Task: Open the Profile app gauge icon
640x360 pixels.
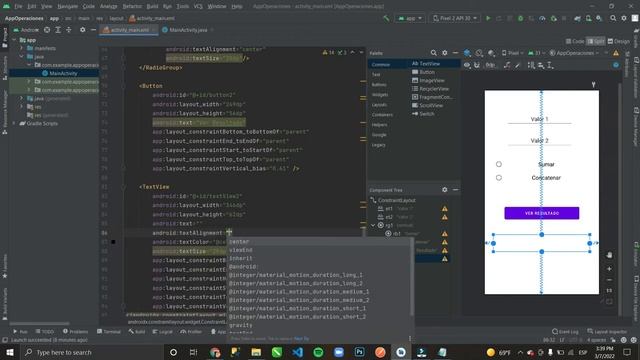Action: [542, 18]
